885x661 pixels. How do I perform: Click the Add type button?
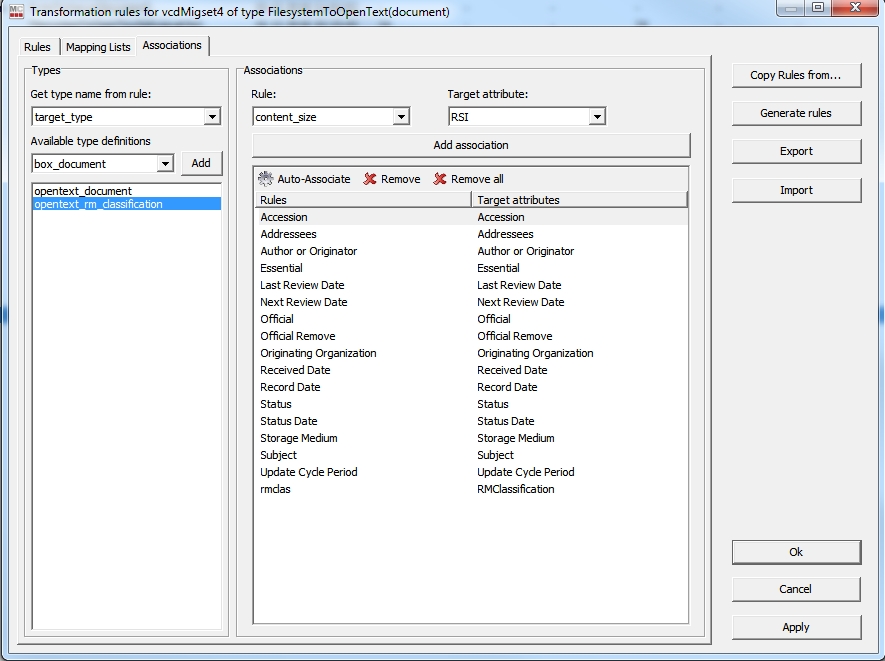point(201,163)
